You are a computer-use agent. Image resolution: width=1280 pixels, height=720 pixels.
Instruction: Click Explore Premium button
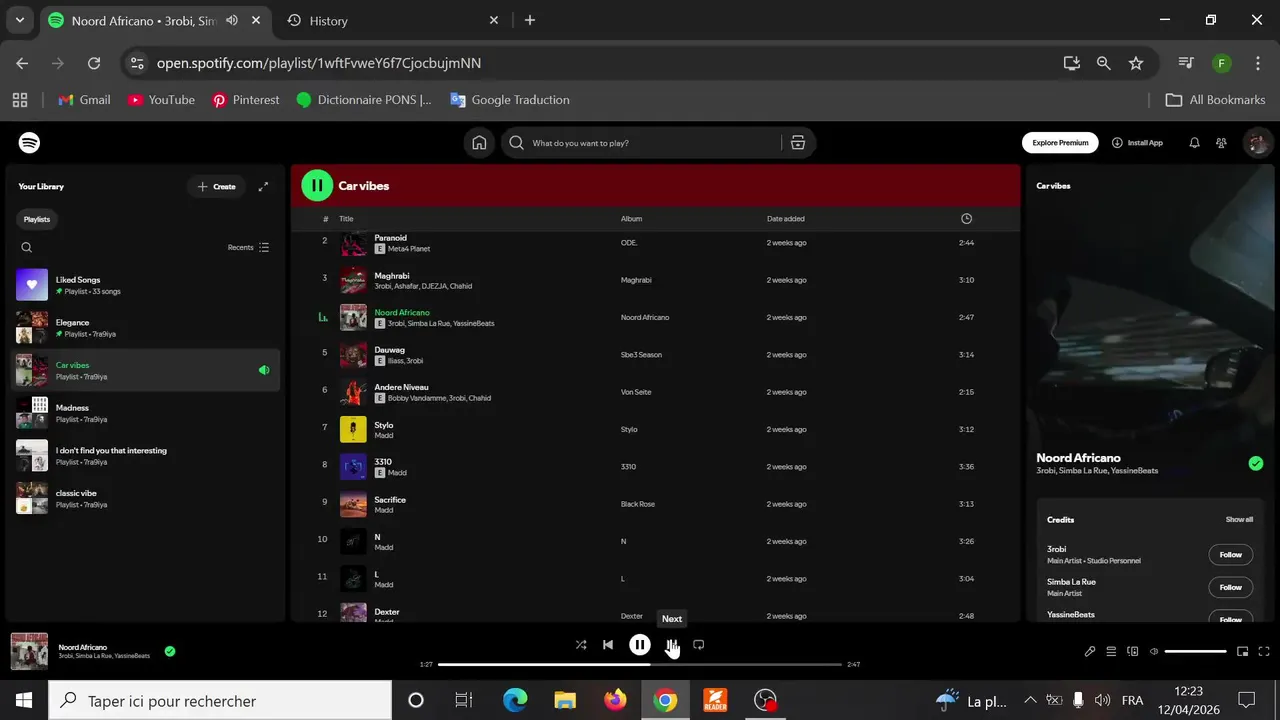click(x=1060, y=143)
